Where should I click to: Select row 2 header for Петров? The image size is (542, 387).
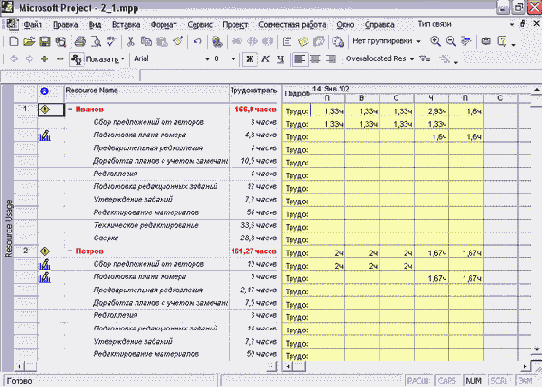tap(26, 251)
